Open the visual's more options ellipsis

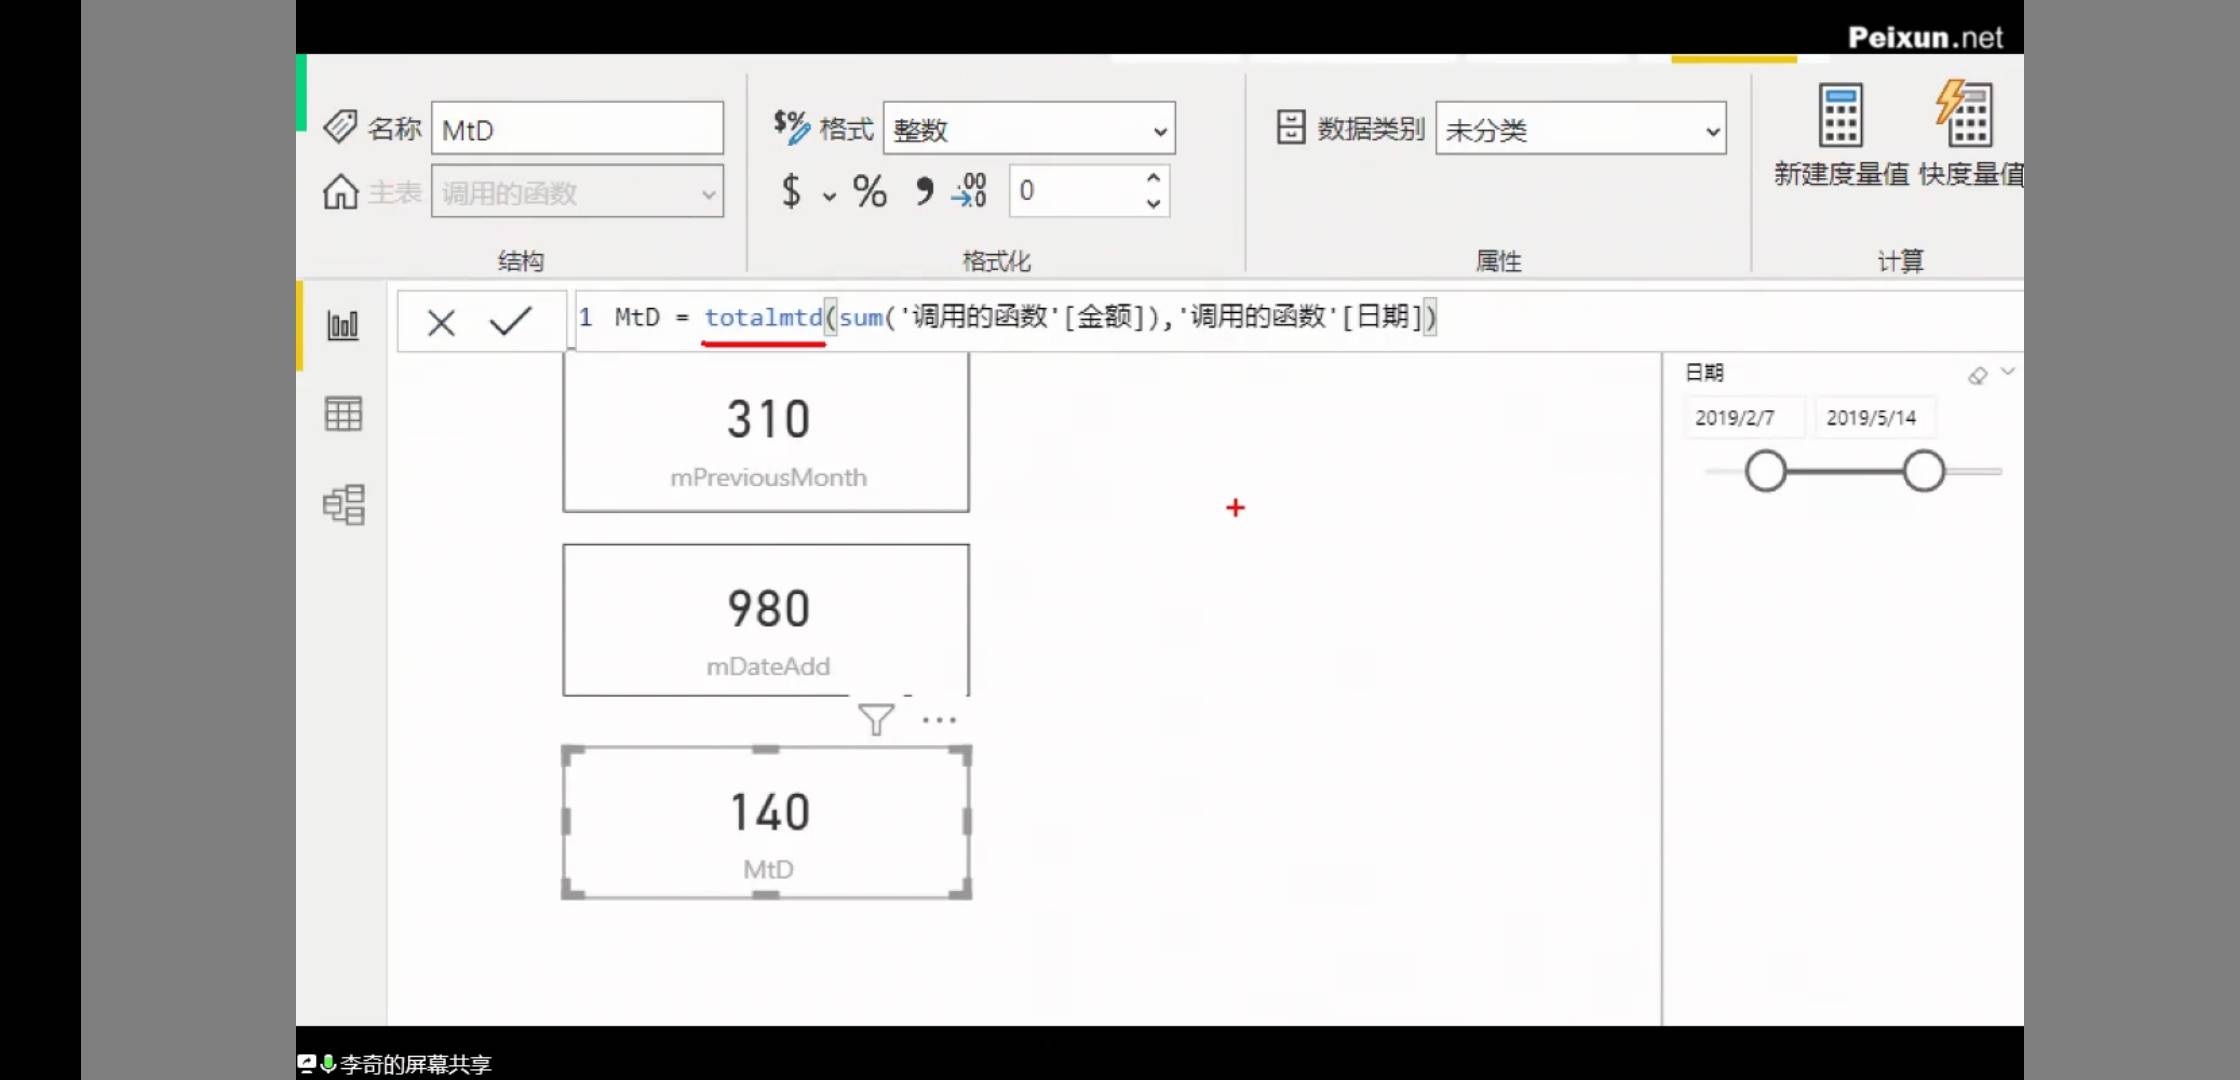pos(939,719)
